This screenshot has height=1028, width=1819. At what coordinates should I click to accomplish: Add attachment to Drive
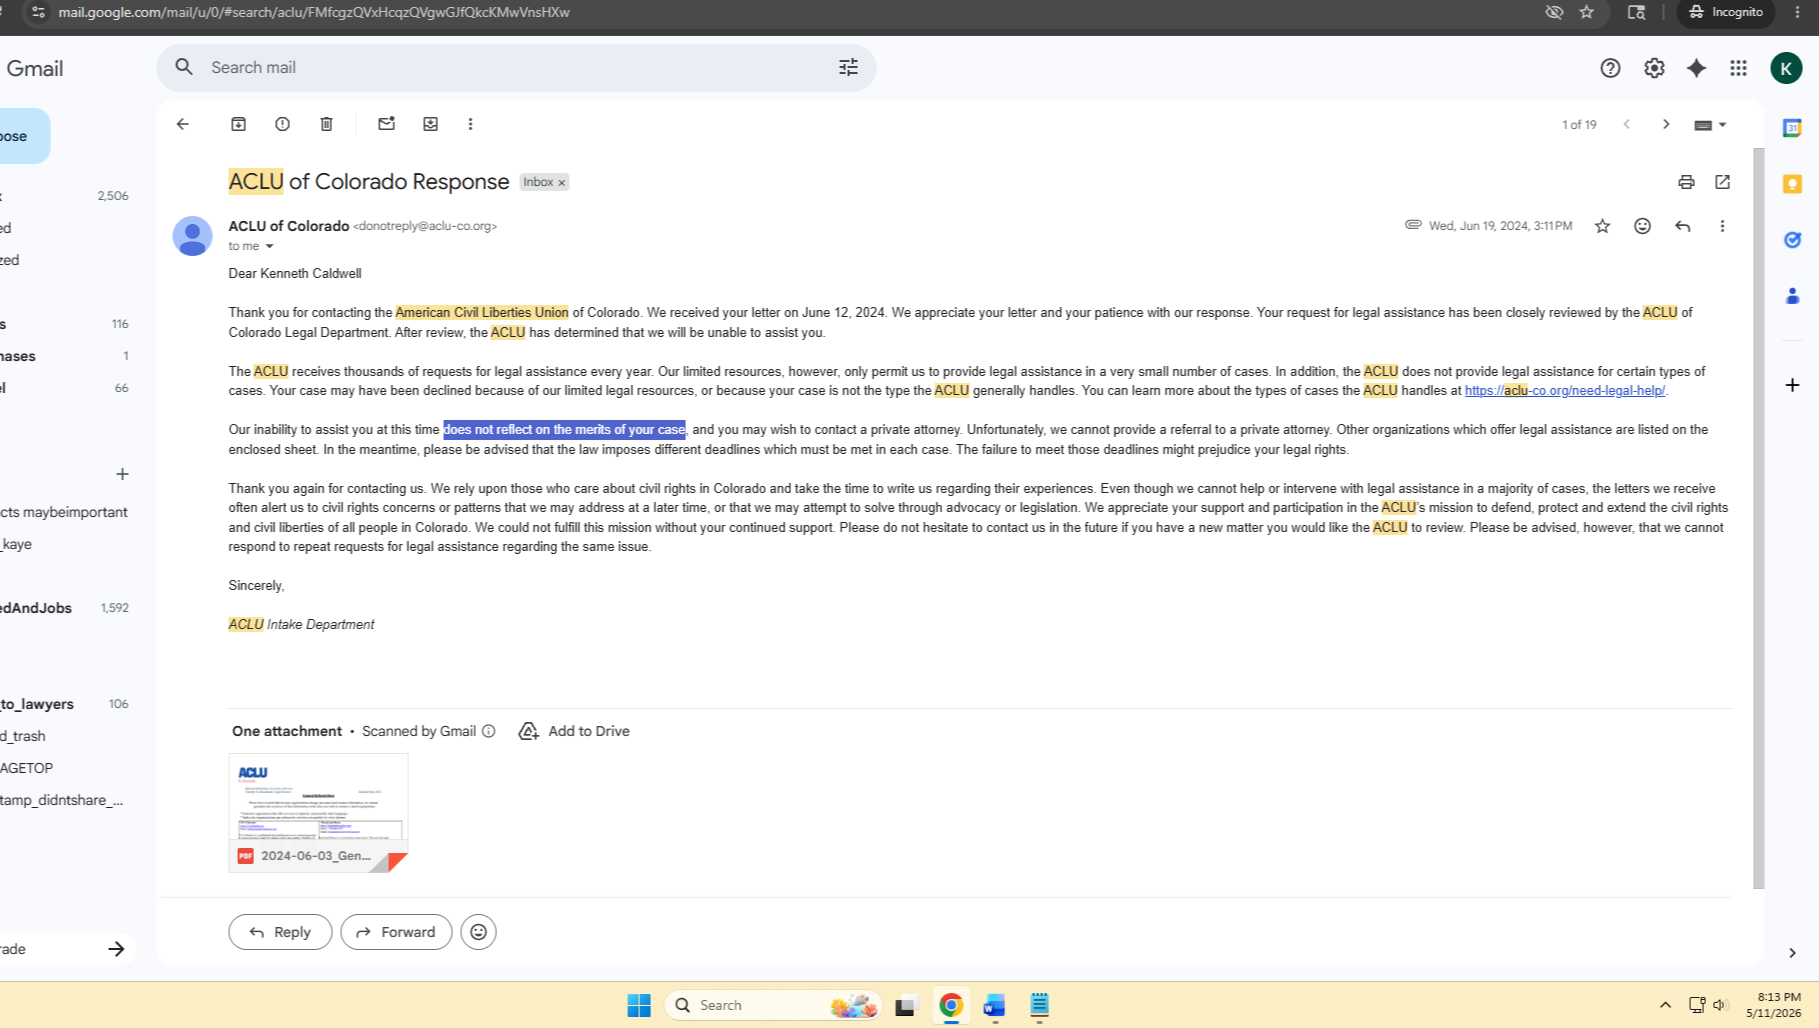coord(574,731)
